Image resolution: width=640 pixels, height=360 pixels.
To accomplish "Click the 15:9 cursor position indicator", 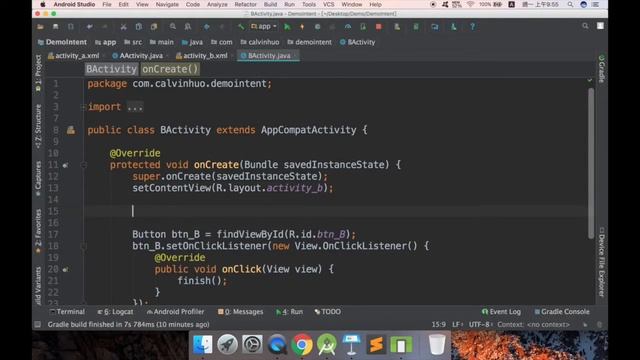I will tap(439, 324).
